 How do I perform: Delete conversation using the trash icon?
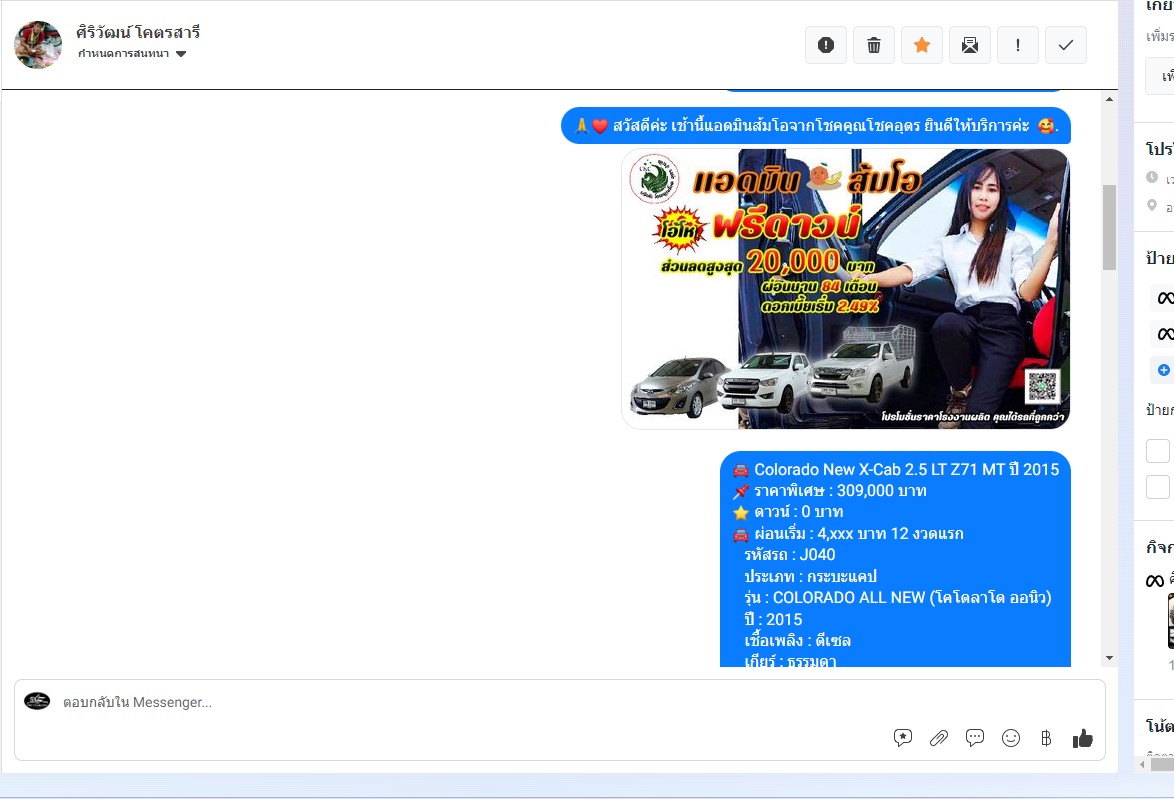pos(874,45)
